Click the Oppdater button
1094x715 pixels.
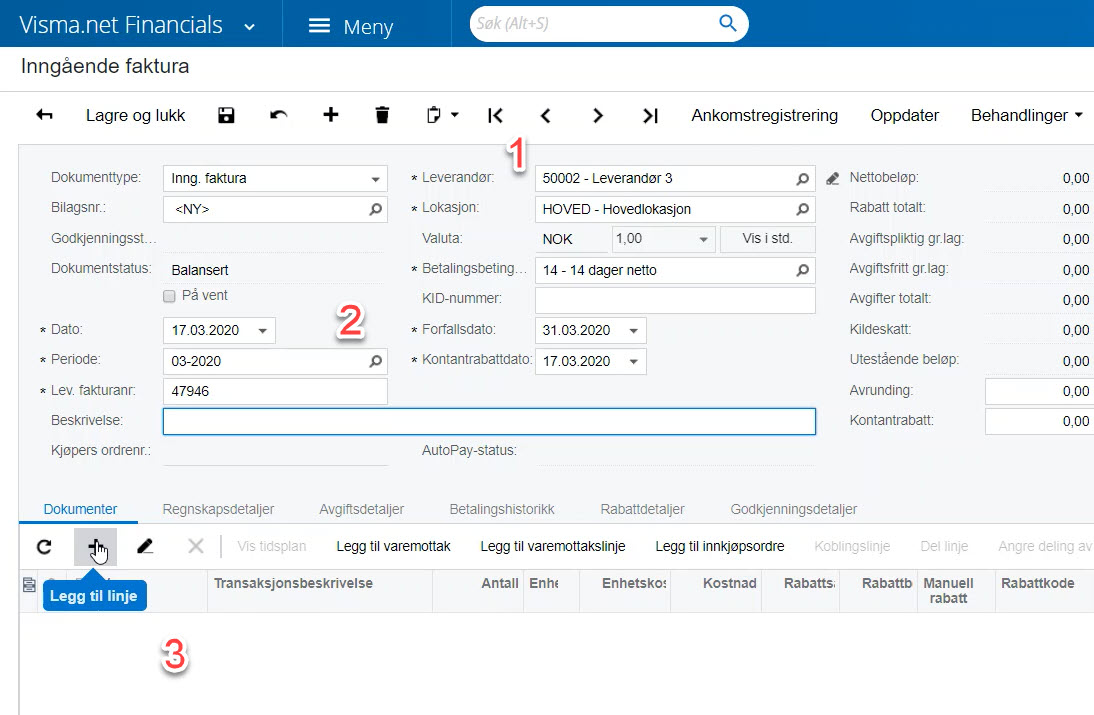coord(905,115)
